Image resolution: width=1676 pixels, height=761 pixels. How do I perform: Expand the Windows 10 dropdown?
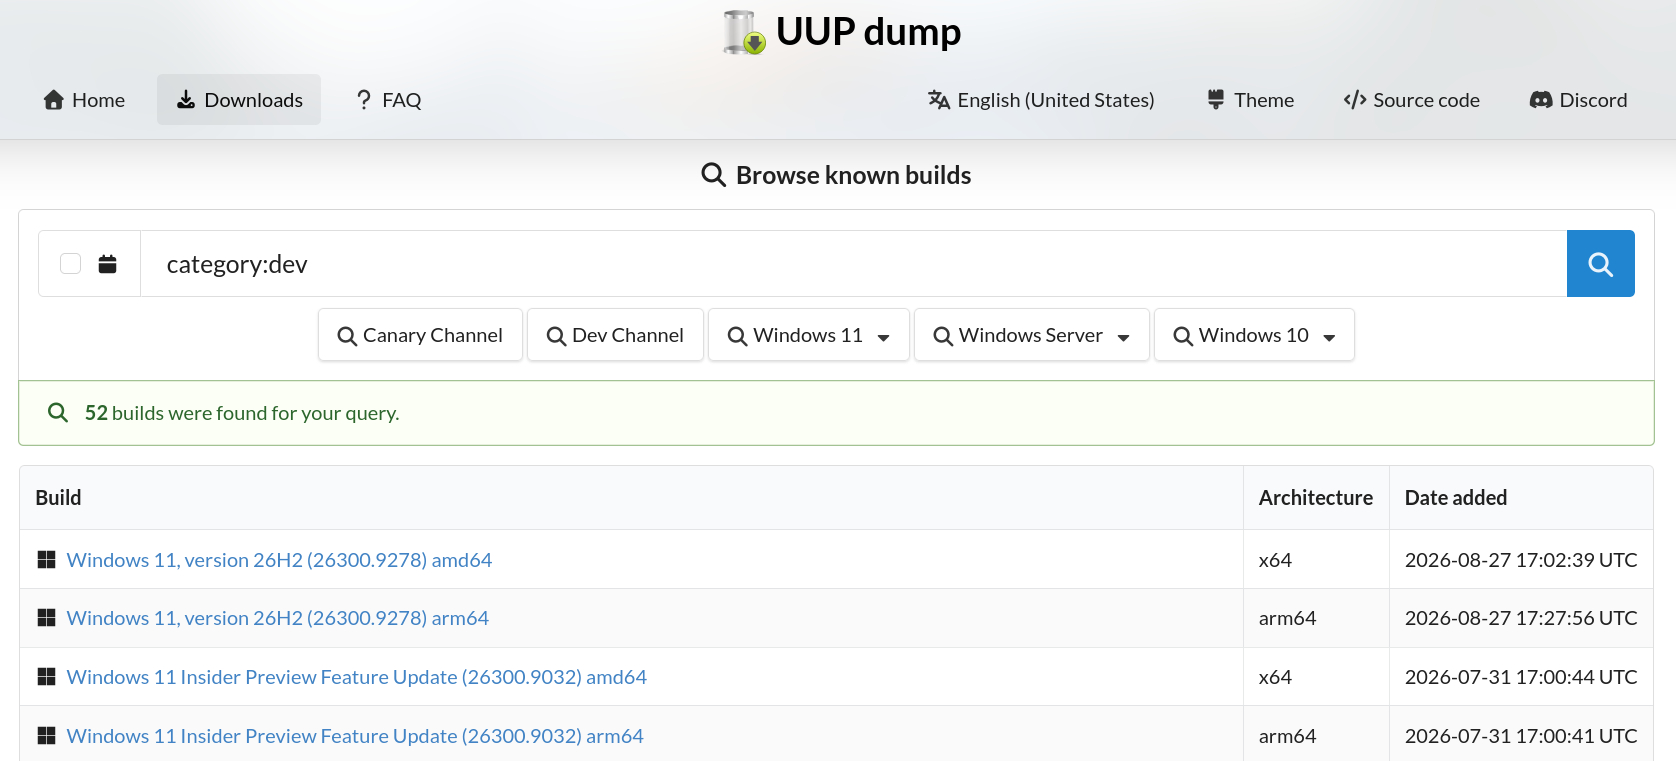click(x=1254, y=335)
